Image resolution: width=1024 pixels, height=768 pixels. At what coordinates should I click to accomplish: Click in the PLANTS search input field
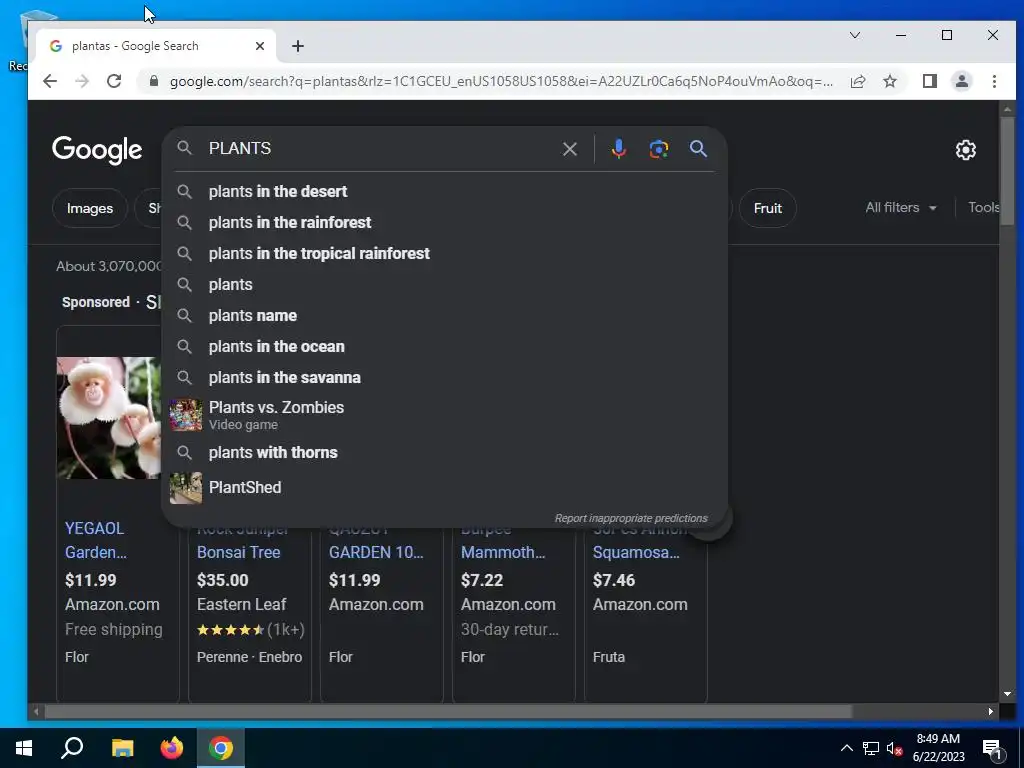point(379,149)
